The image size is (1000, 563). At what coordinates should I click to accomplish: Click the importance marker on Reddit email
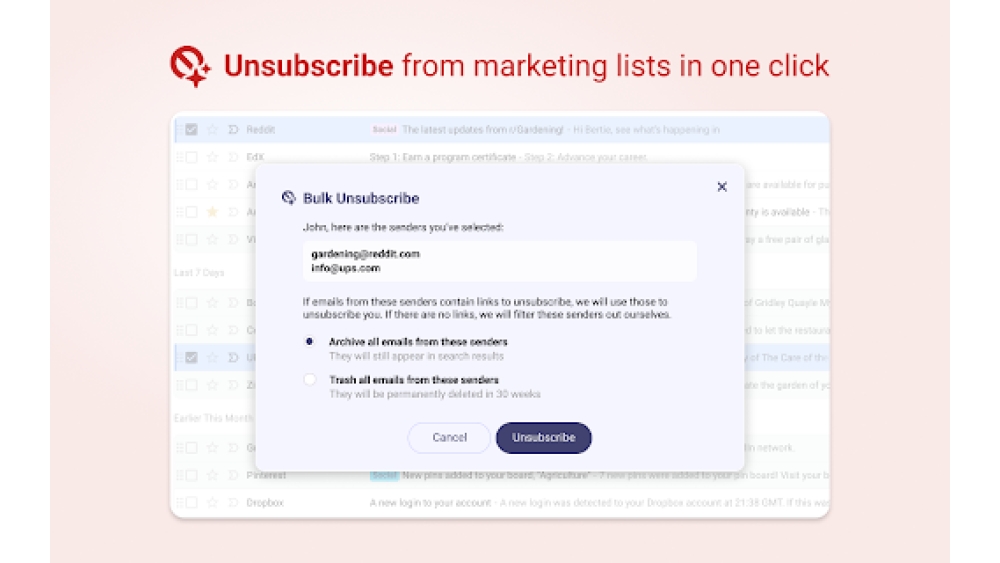pos(233,130)
